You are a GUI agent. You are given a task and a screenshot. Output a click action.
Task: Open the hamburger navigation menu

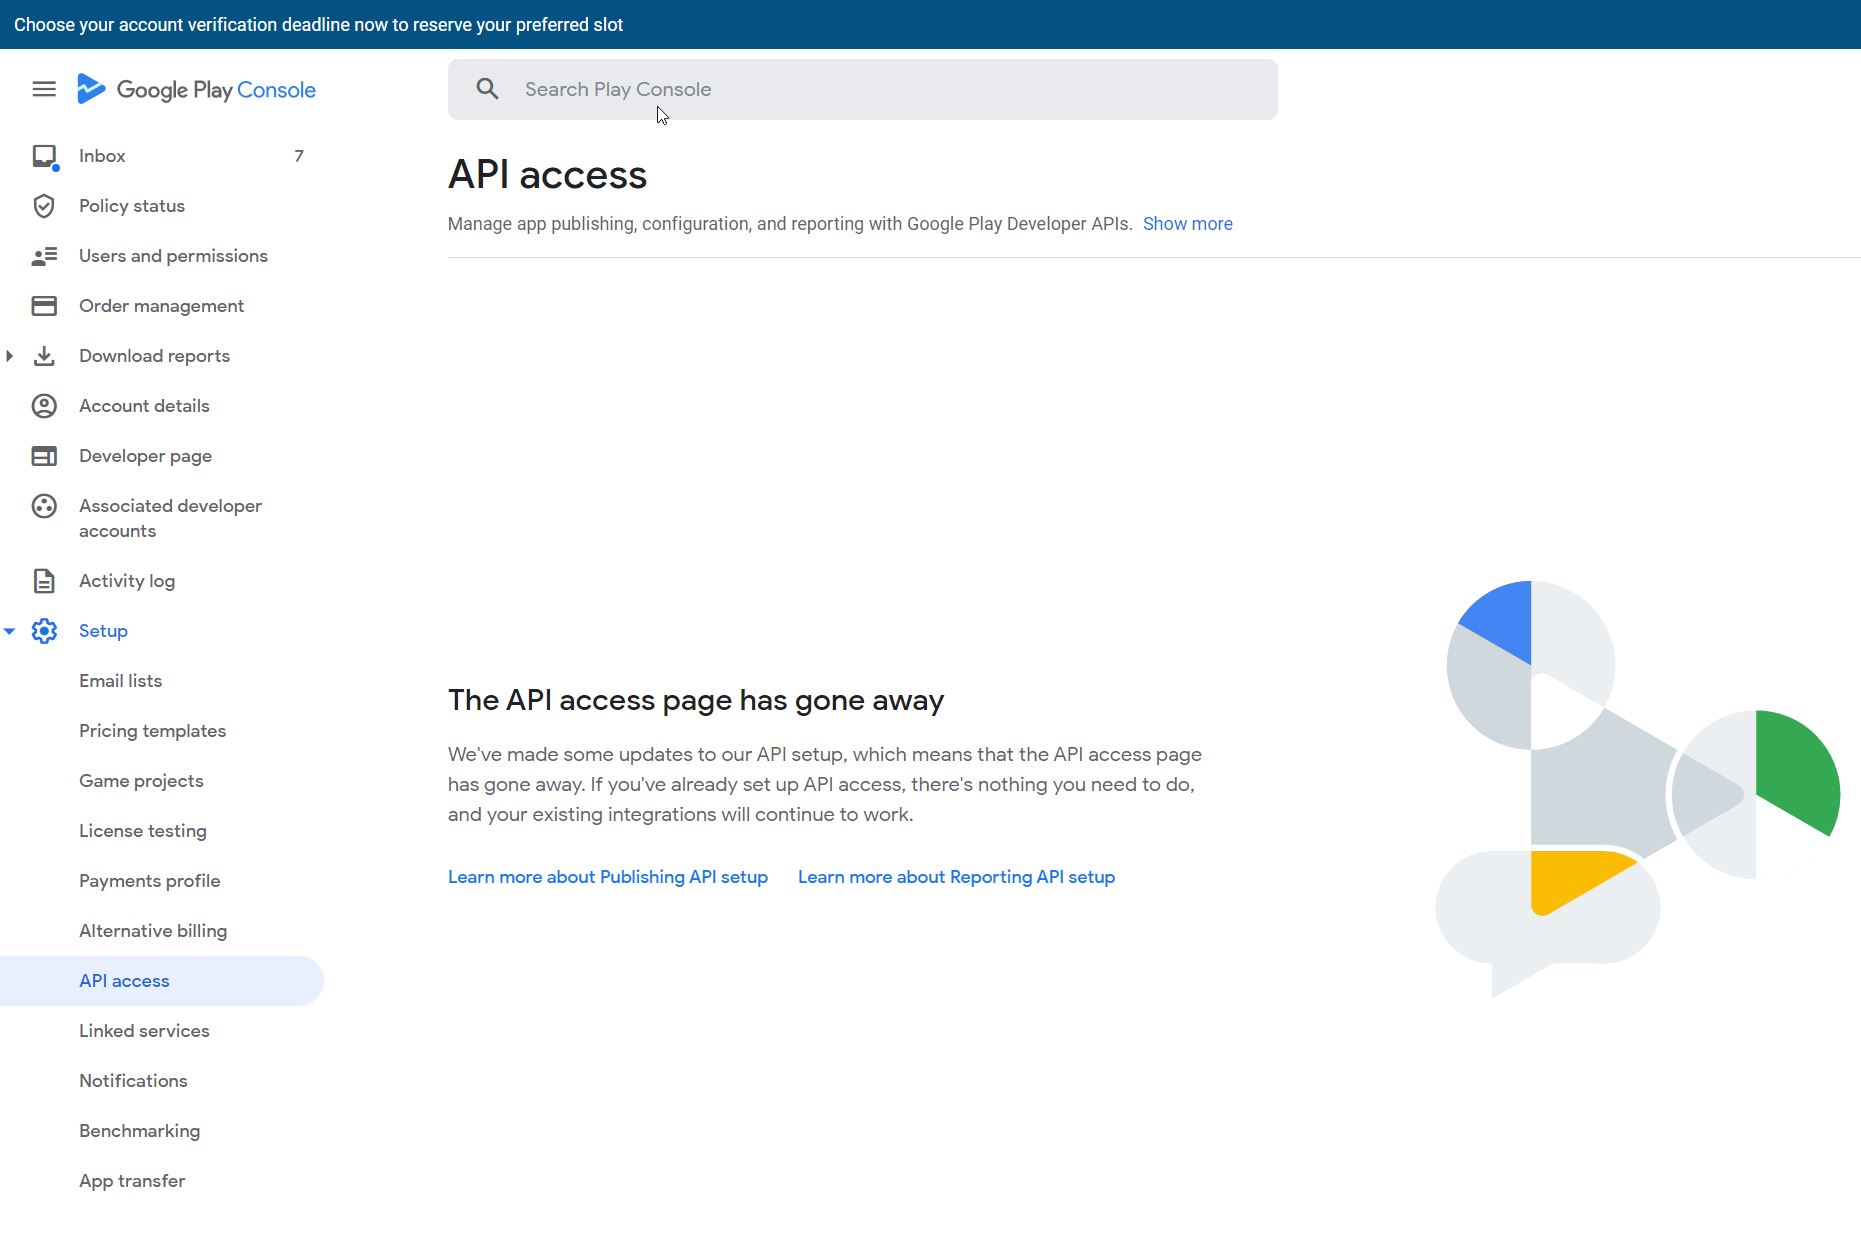44,89
